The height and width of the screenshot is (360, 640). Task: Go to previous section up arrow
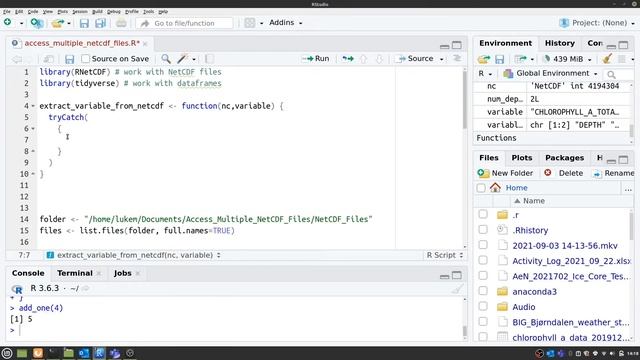pos(363,59)
